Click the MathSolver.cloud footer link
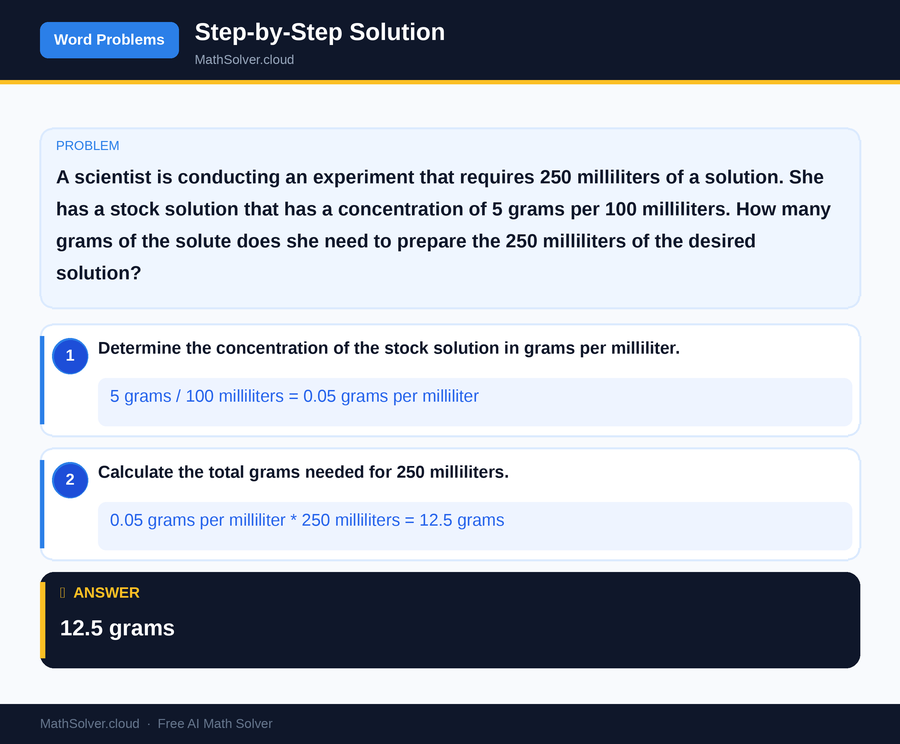The width and height of the screenshot is (900, 744). tap(89, 723)
